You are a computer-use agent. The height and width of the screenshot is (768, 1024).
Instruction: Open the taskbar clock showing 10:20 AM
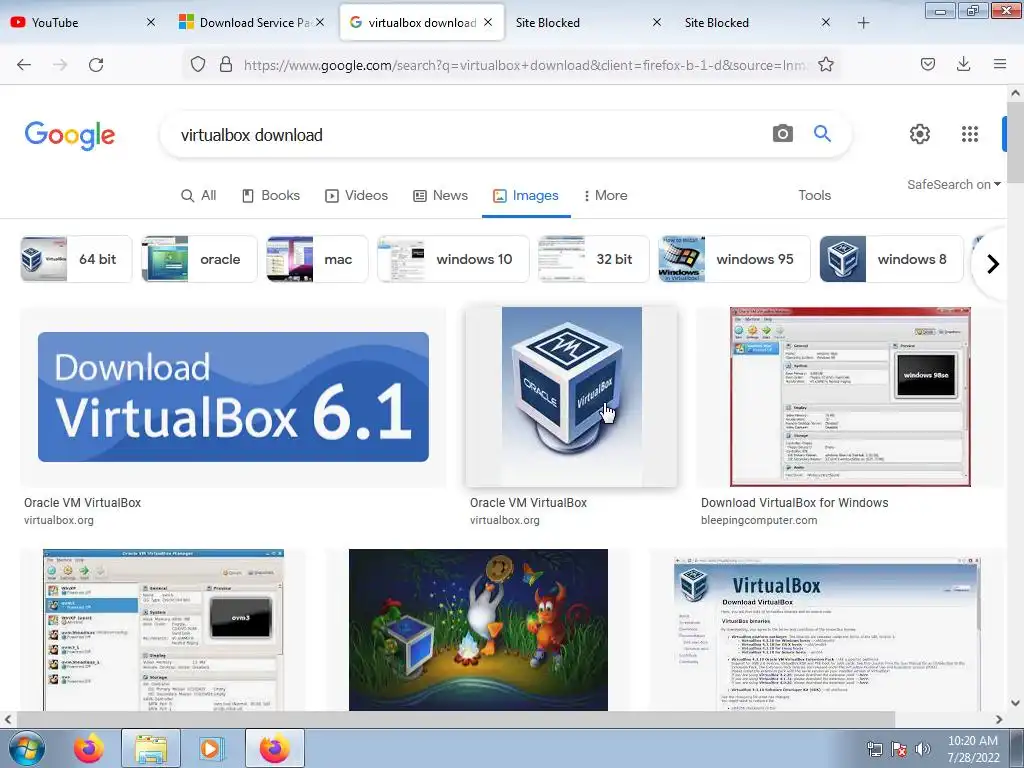tap(973, 749)
